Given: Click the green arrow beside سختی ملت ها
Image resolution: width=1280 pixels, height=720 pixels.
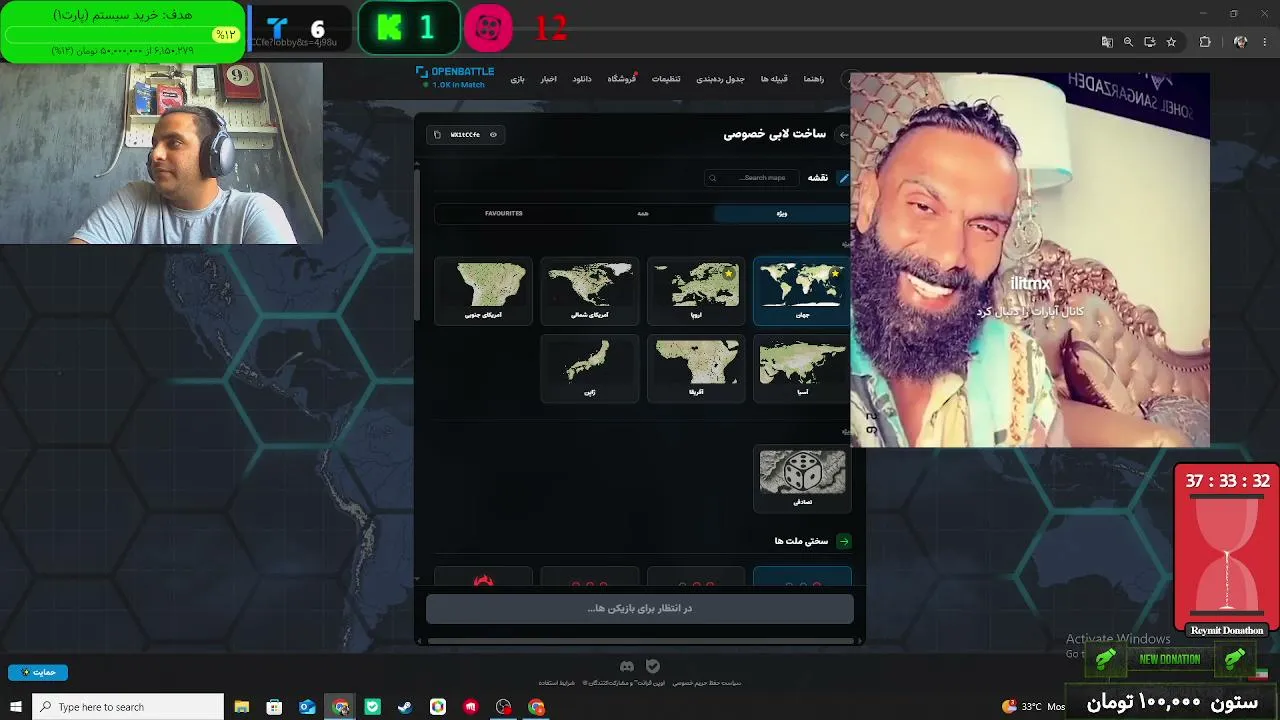Looking at the screenshot, I should pyautogui.click(x=844, y=541).
